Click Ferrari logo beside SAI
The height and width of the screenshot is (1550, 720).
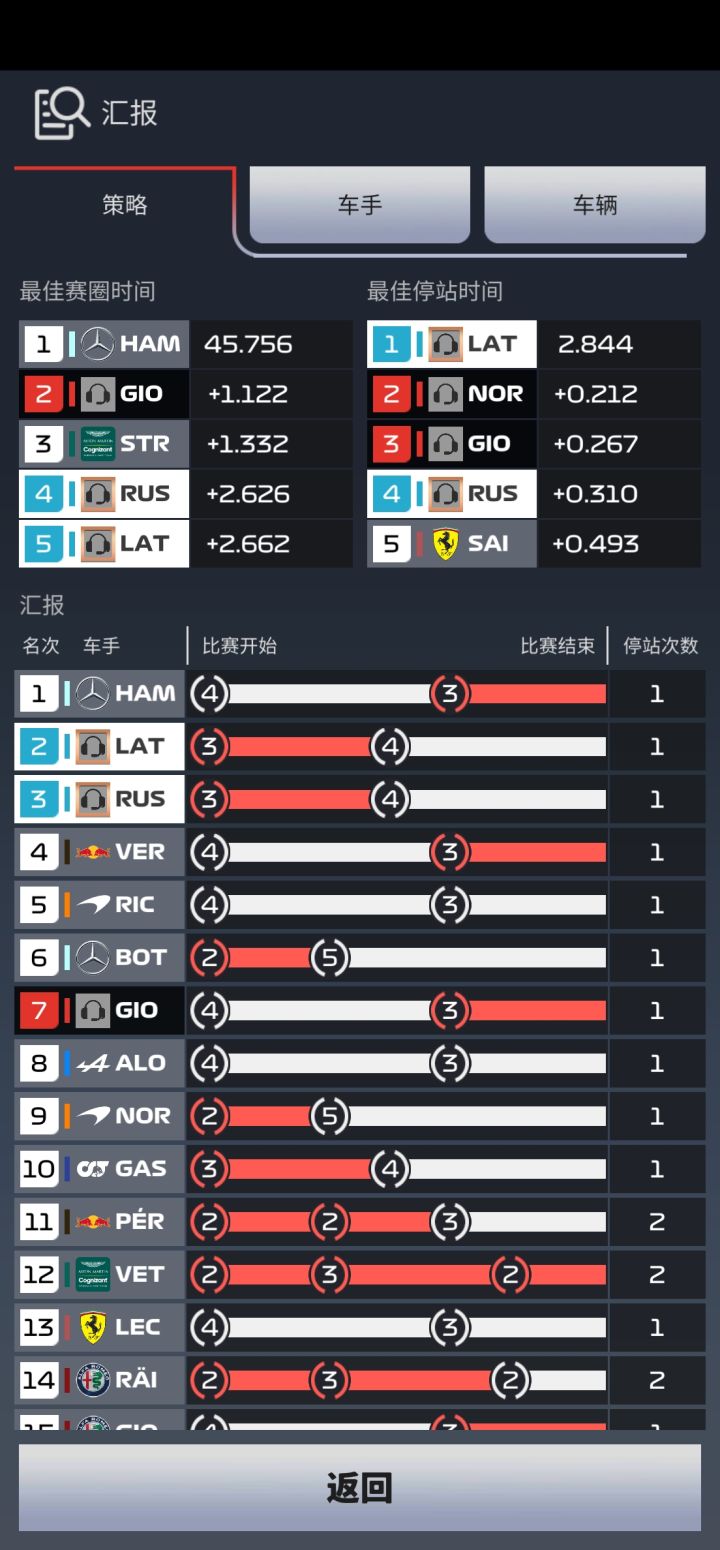[445, 543]
